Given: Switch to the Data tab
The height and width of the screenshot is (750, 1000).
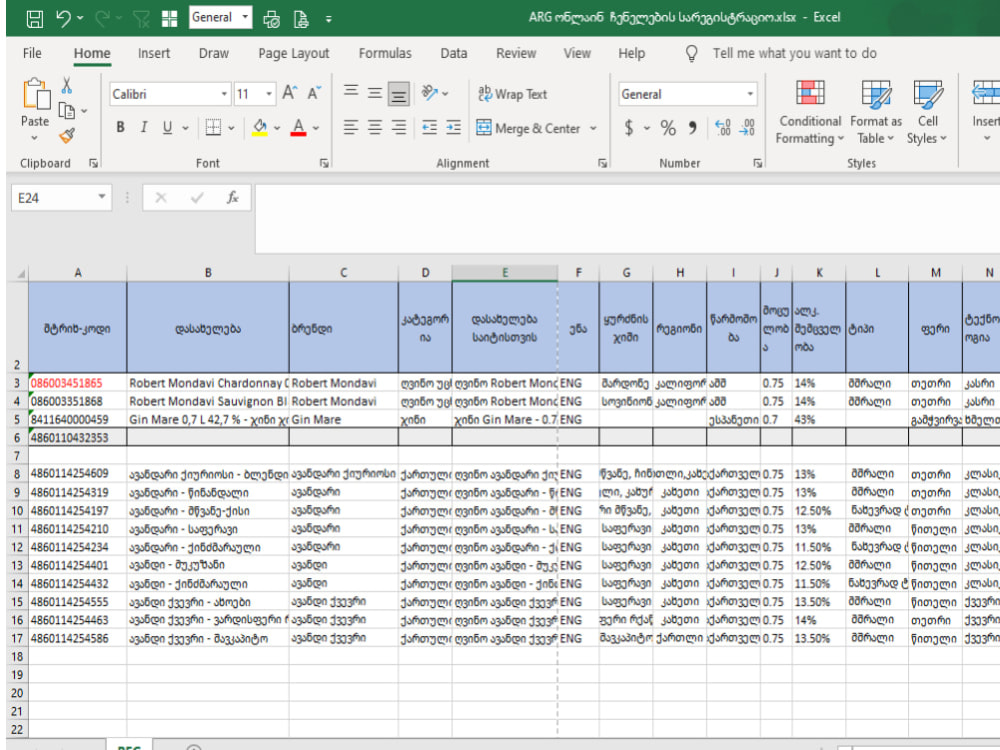Looking at the screenshot, I should click(x=453, y=54).
